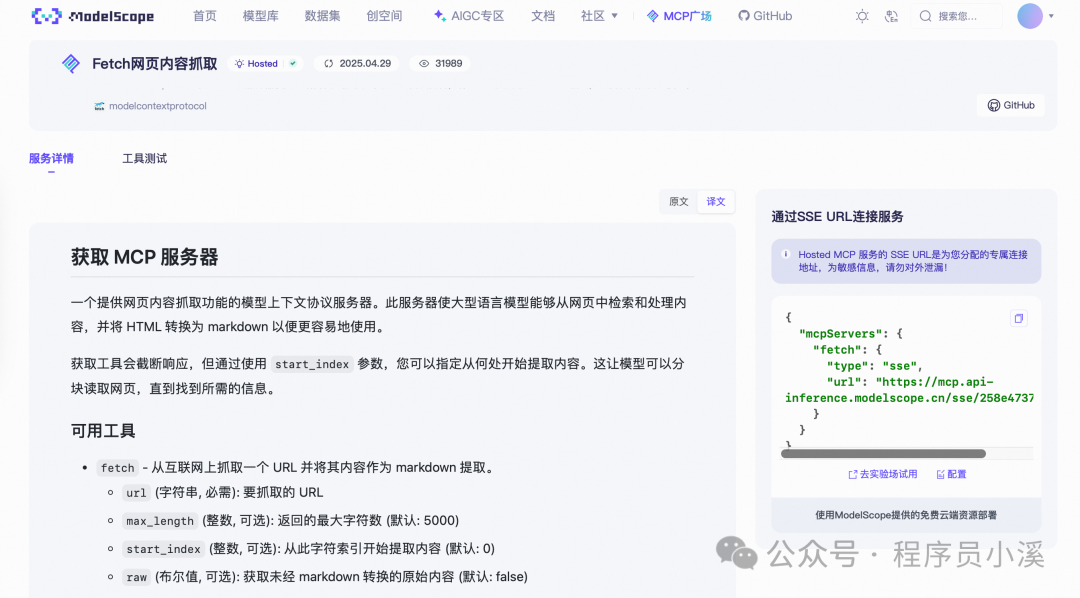Click 去实验场试用 link
This screenshot has width=1080, height=598.
[882, 474]
